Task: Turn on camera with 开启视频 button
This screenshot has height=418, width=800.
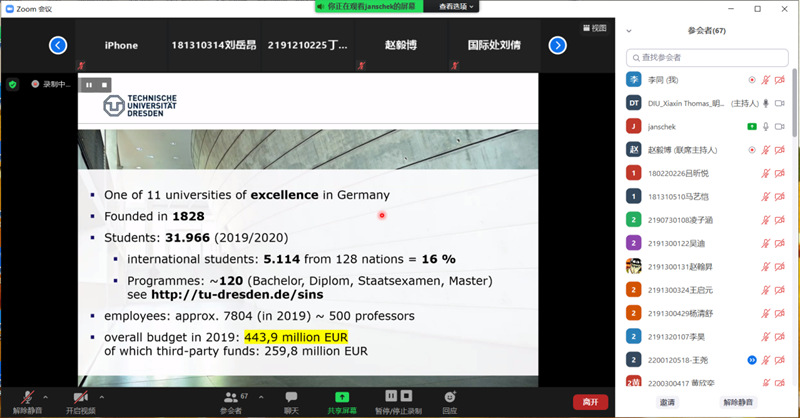Action: pyautogui.click(x=81, y=400)
